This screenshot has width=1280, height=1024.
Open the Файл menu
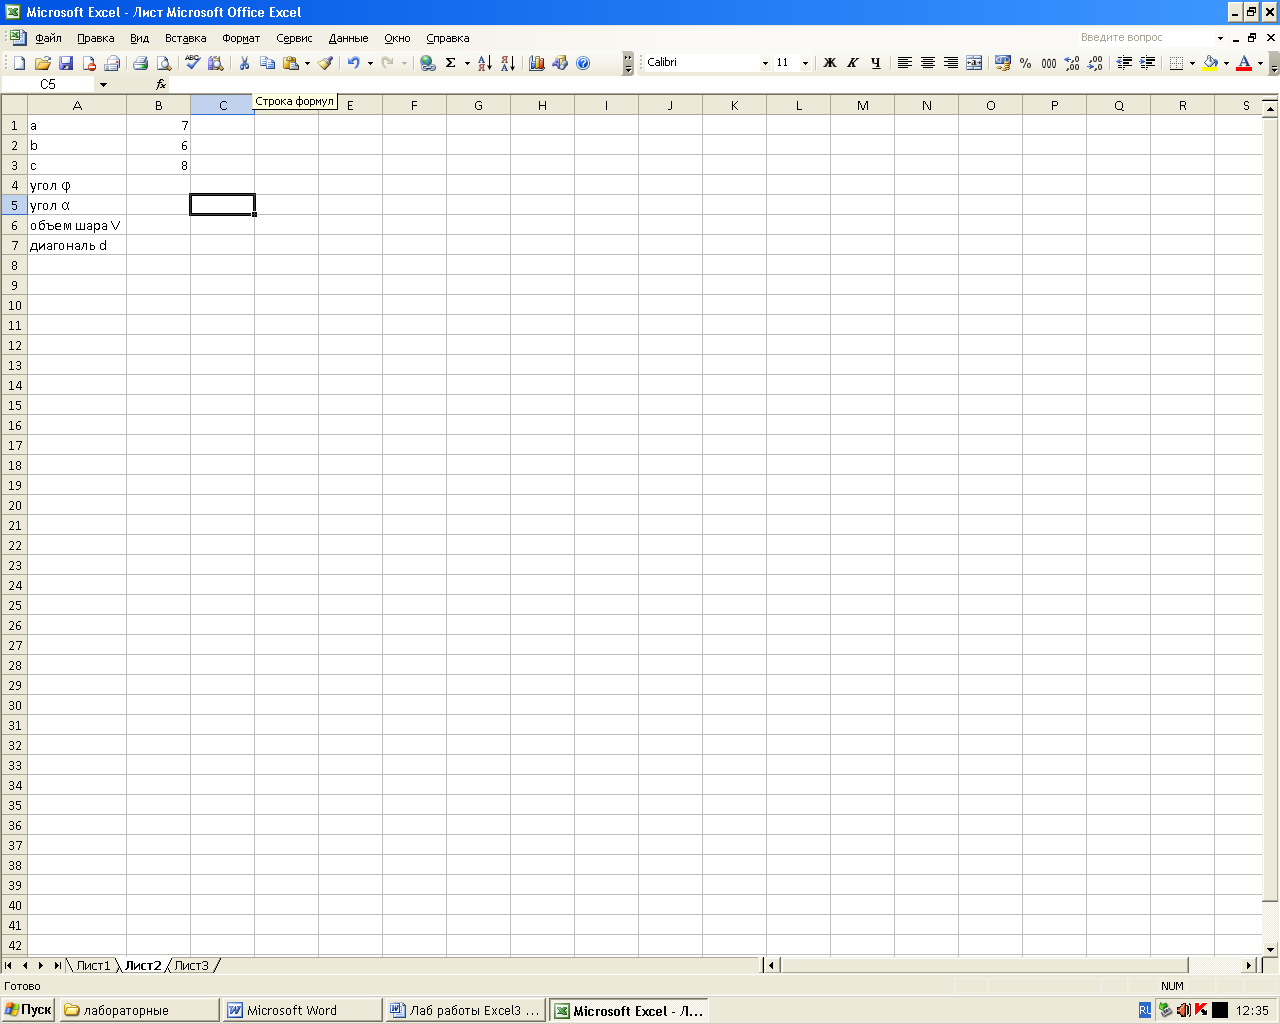(x=48, y=38)
